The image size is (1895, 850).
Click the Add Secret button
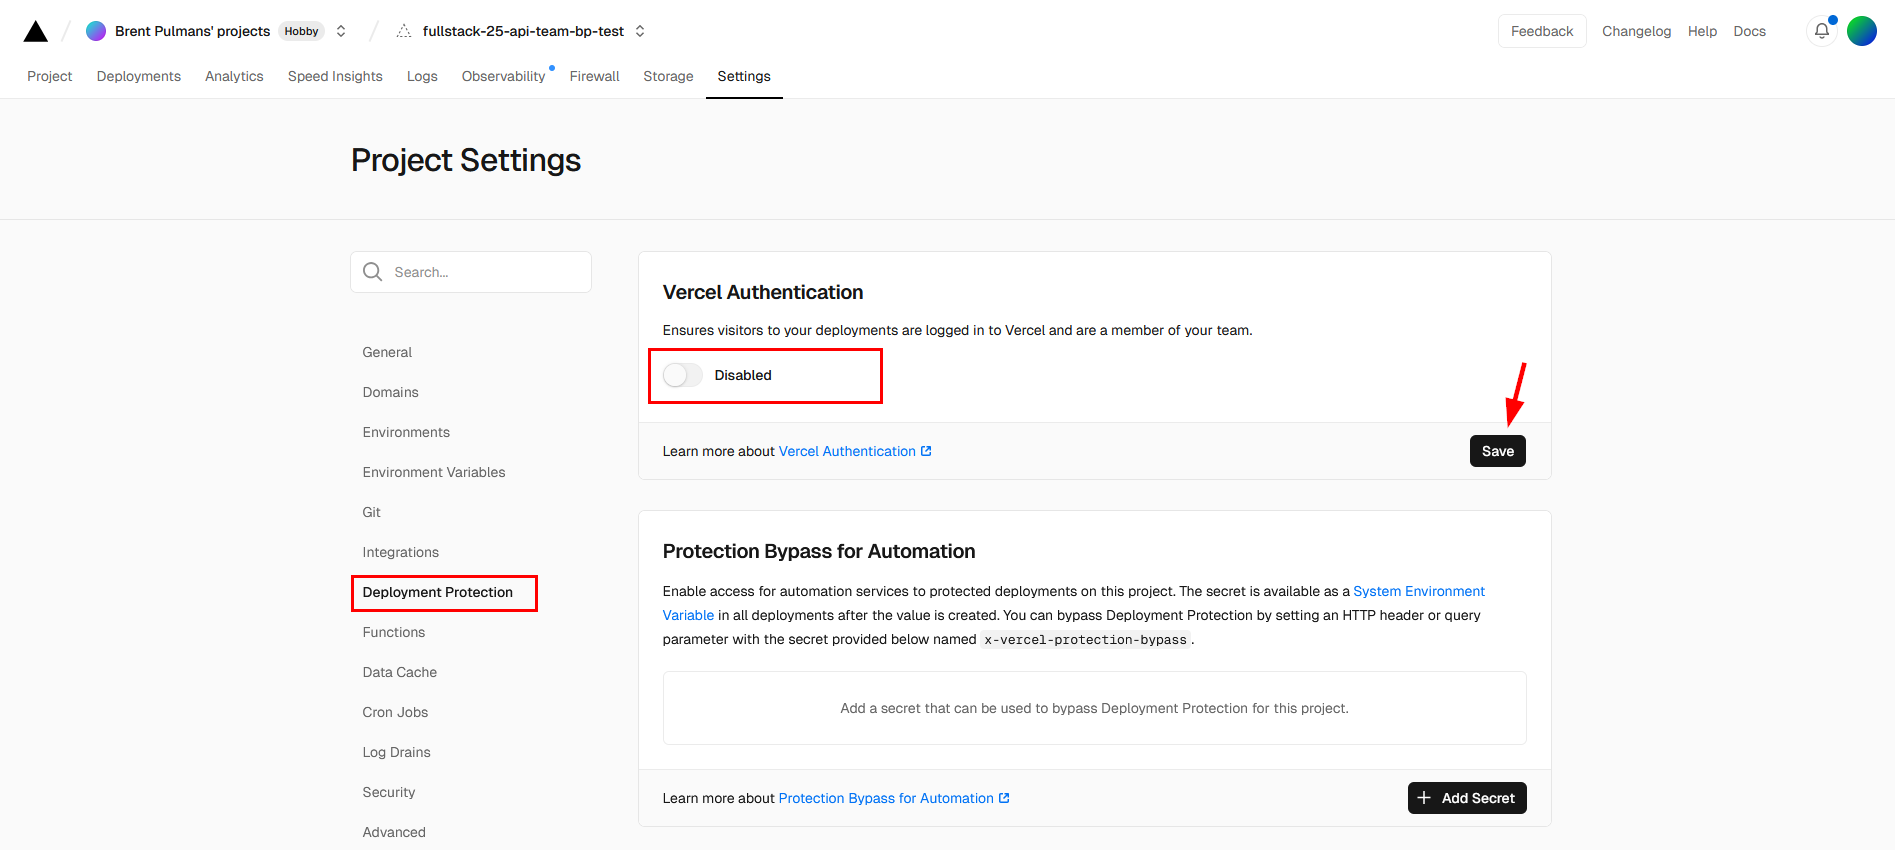[1467, 798]
